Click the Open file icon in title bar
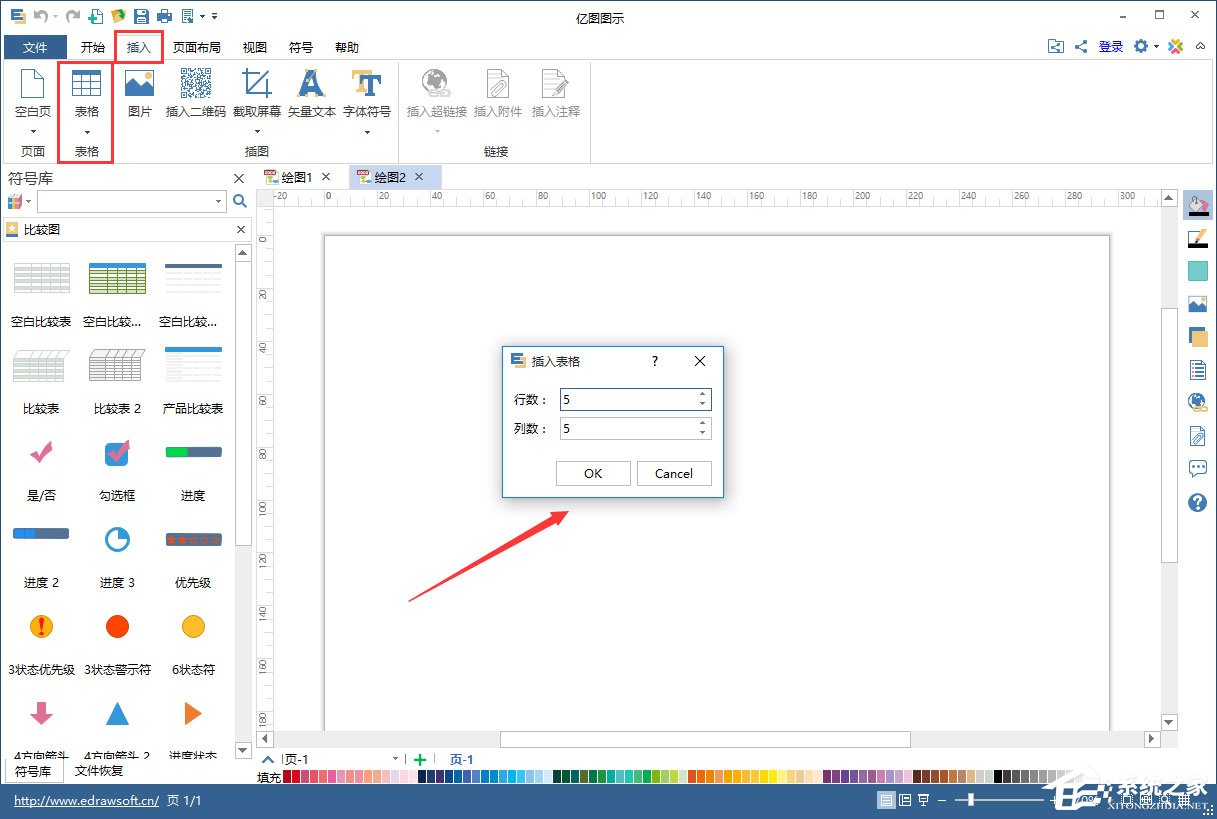The image size is (1217, 819). point(118,16)
